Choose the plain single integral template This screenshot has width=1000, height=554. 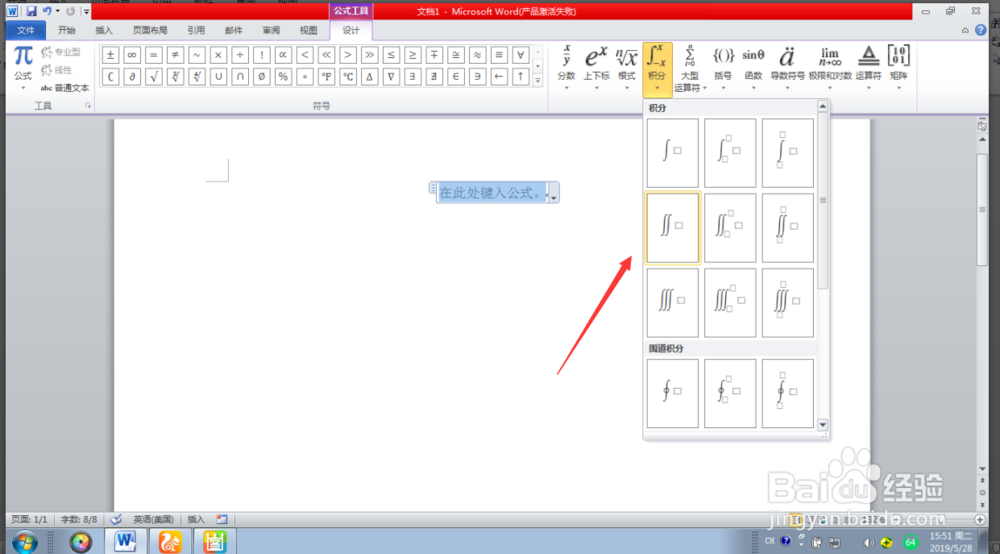click(x=672, y=152)
